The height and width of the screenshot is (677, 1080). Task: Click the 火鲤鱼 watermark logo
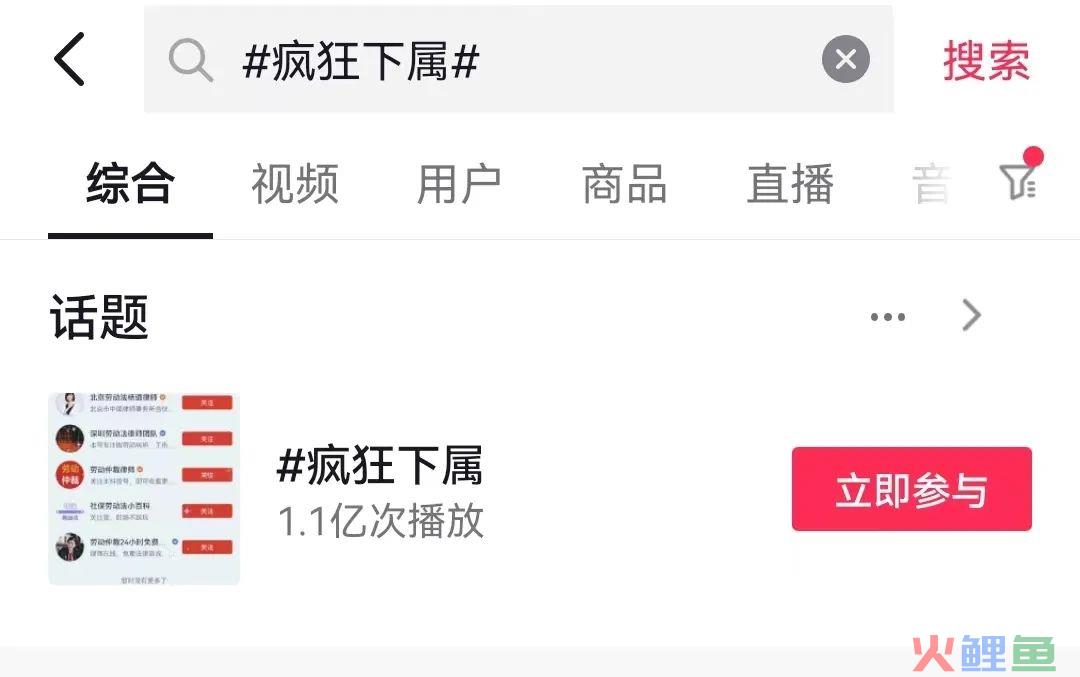[984, 653]
